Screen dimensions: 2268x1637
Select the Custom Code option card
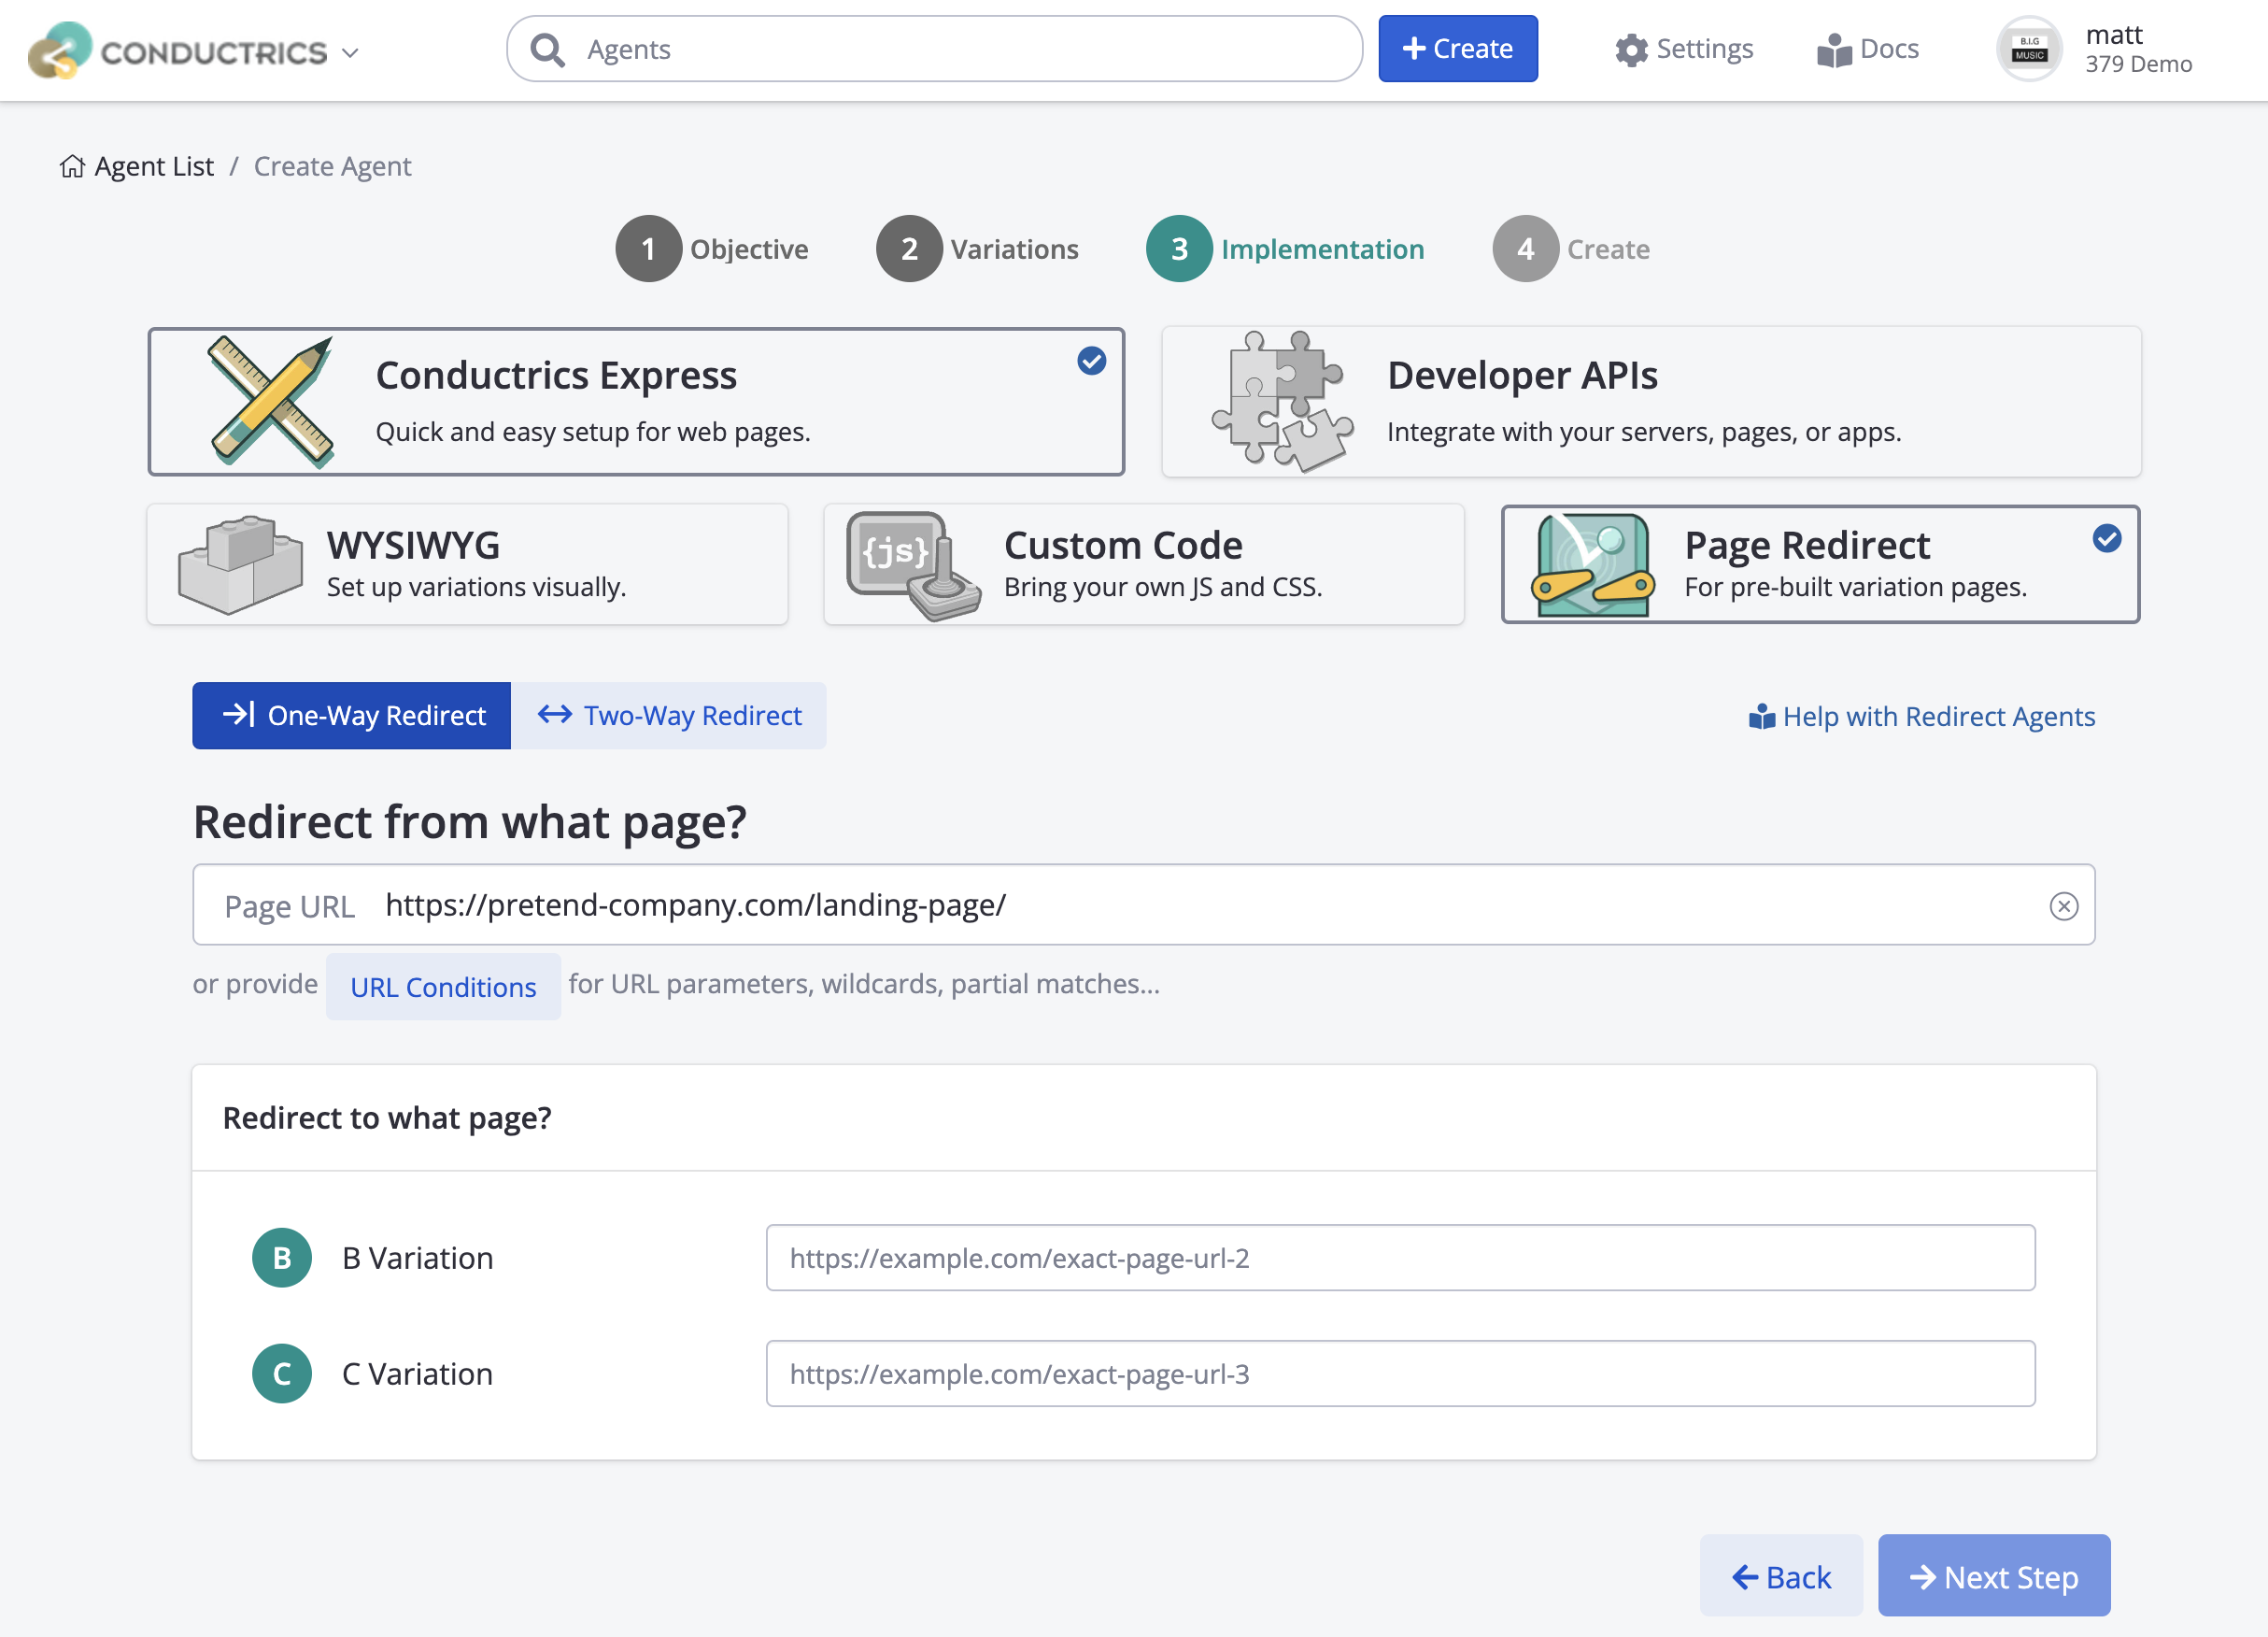1143,565
